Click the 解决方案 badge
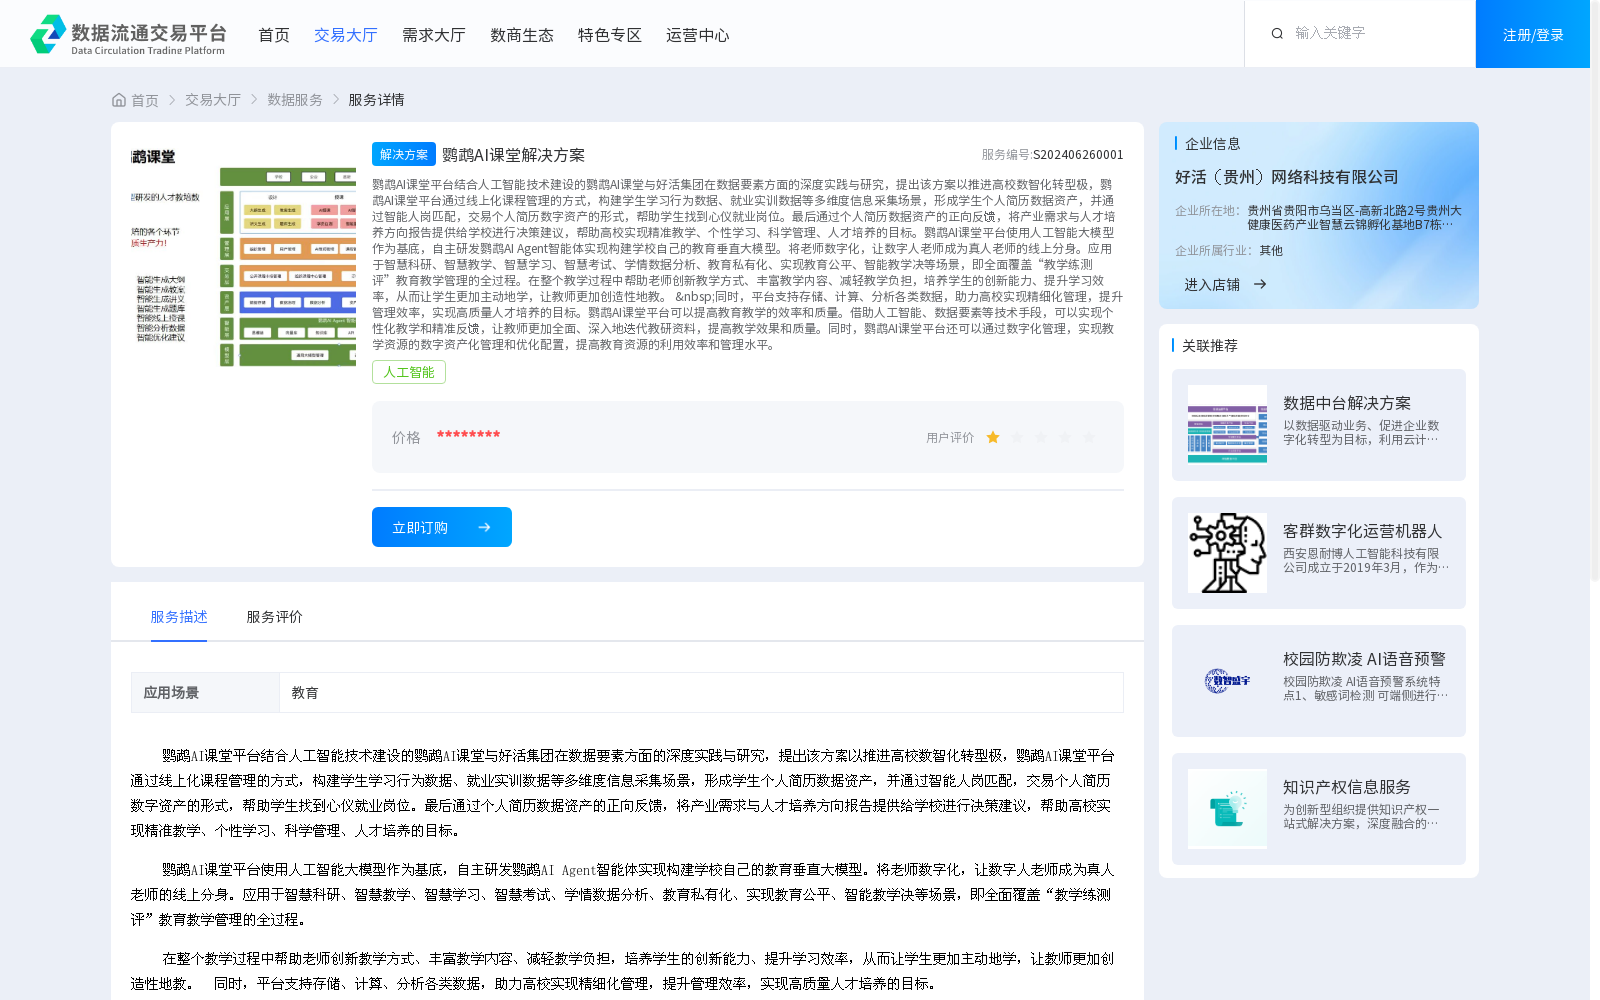 [404, 154]
